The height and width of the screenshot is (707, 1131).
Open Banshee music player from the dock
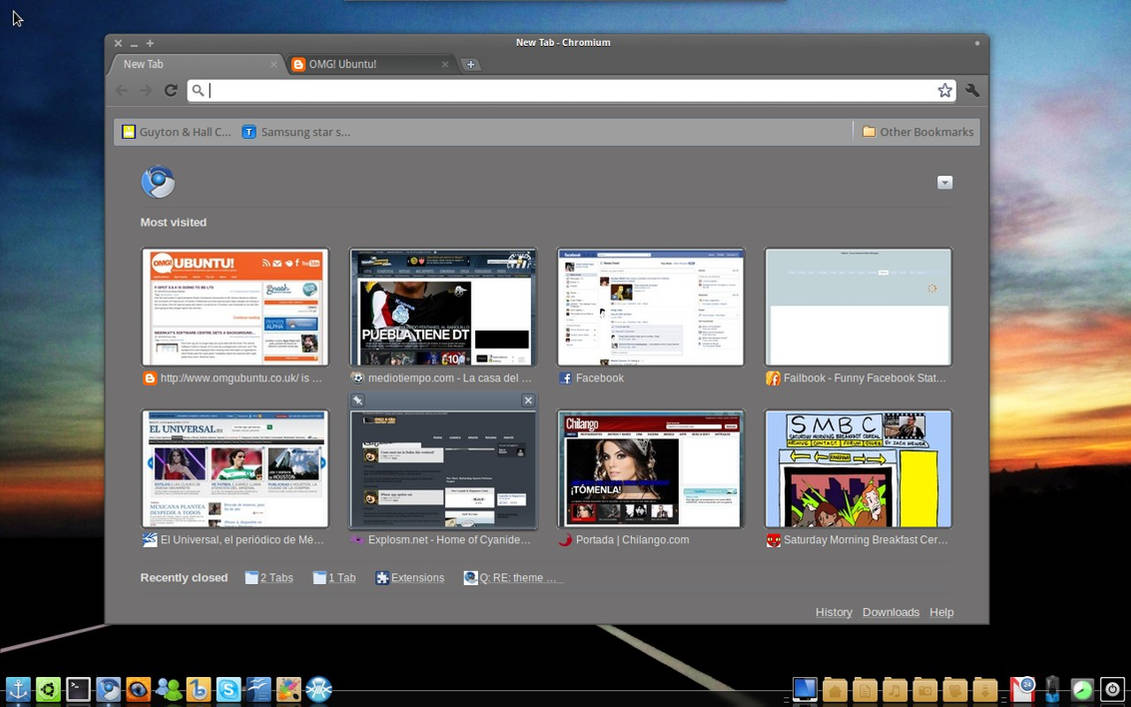tap(198, 689)
